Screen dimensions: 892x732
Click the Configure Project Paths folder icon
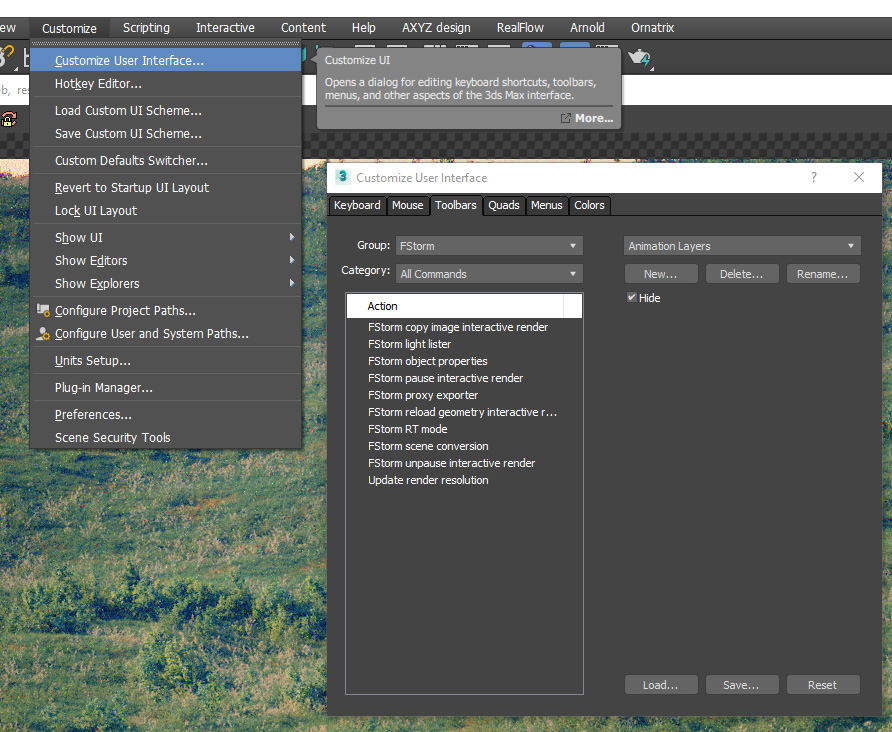pyautogui.click(x=43, y=311)
